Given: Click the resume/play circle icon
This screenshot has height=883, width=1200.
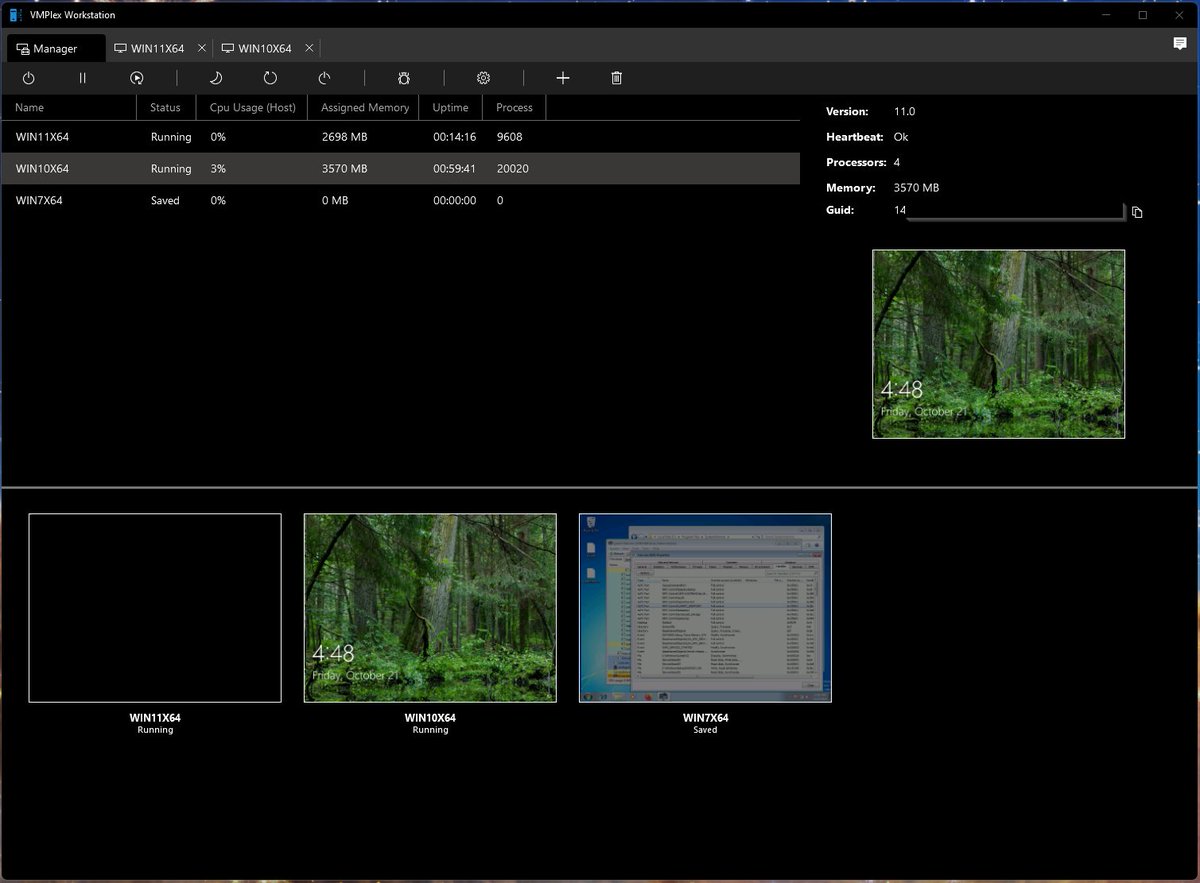Looking at the screenshot, I should pyautogui.click(x=137, y=78).
